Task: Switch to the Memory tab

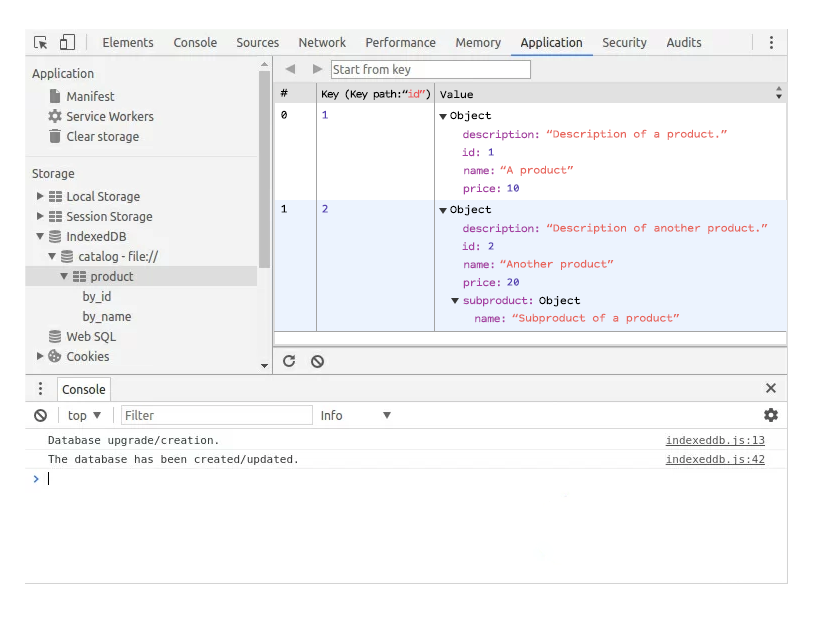Action: click(478, 42)
